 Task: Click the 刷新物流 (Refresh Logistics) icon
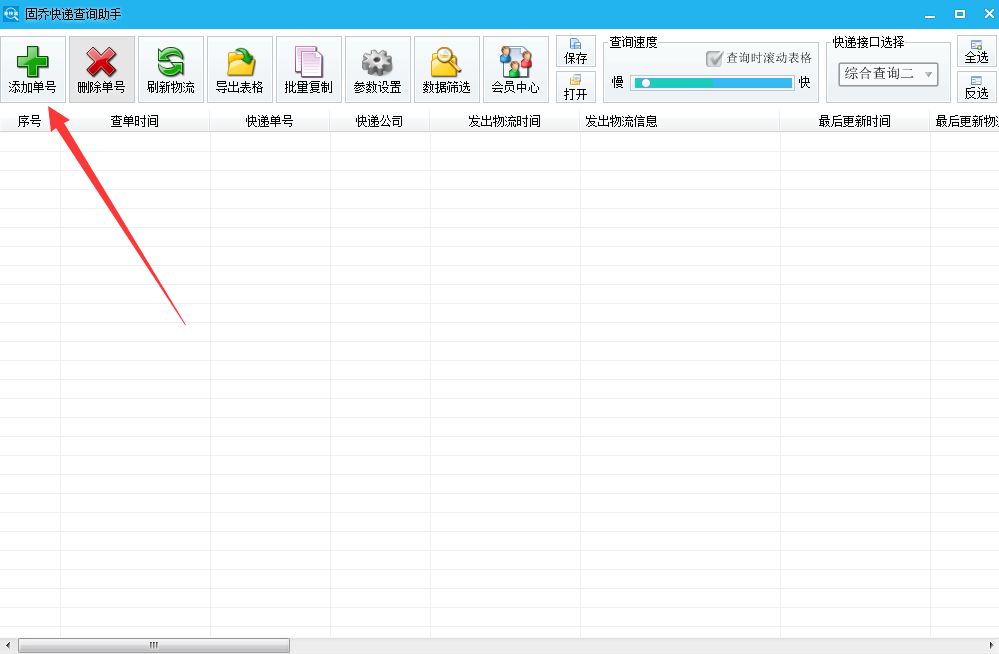point(169,68)
